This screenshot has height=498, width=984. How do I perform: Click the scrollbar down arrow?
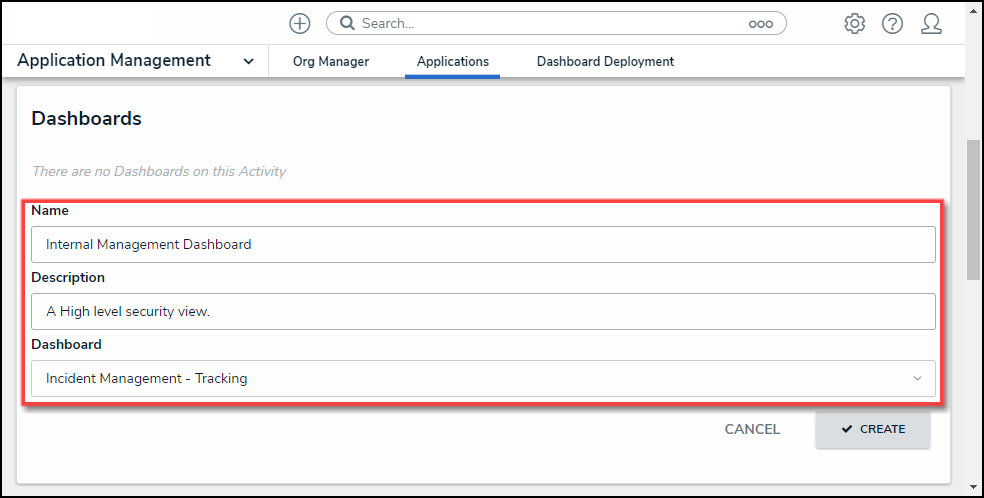[x=973, y=489]
